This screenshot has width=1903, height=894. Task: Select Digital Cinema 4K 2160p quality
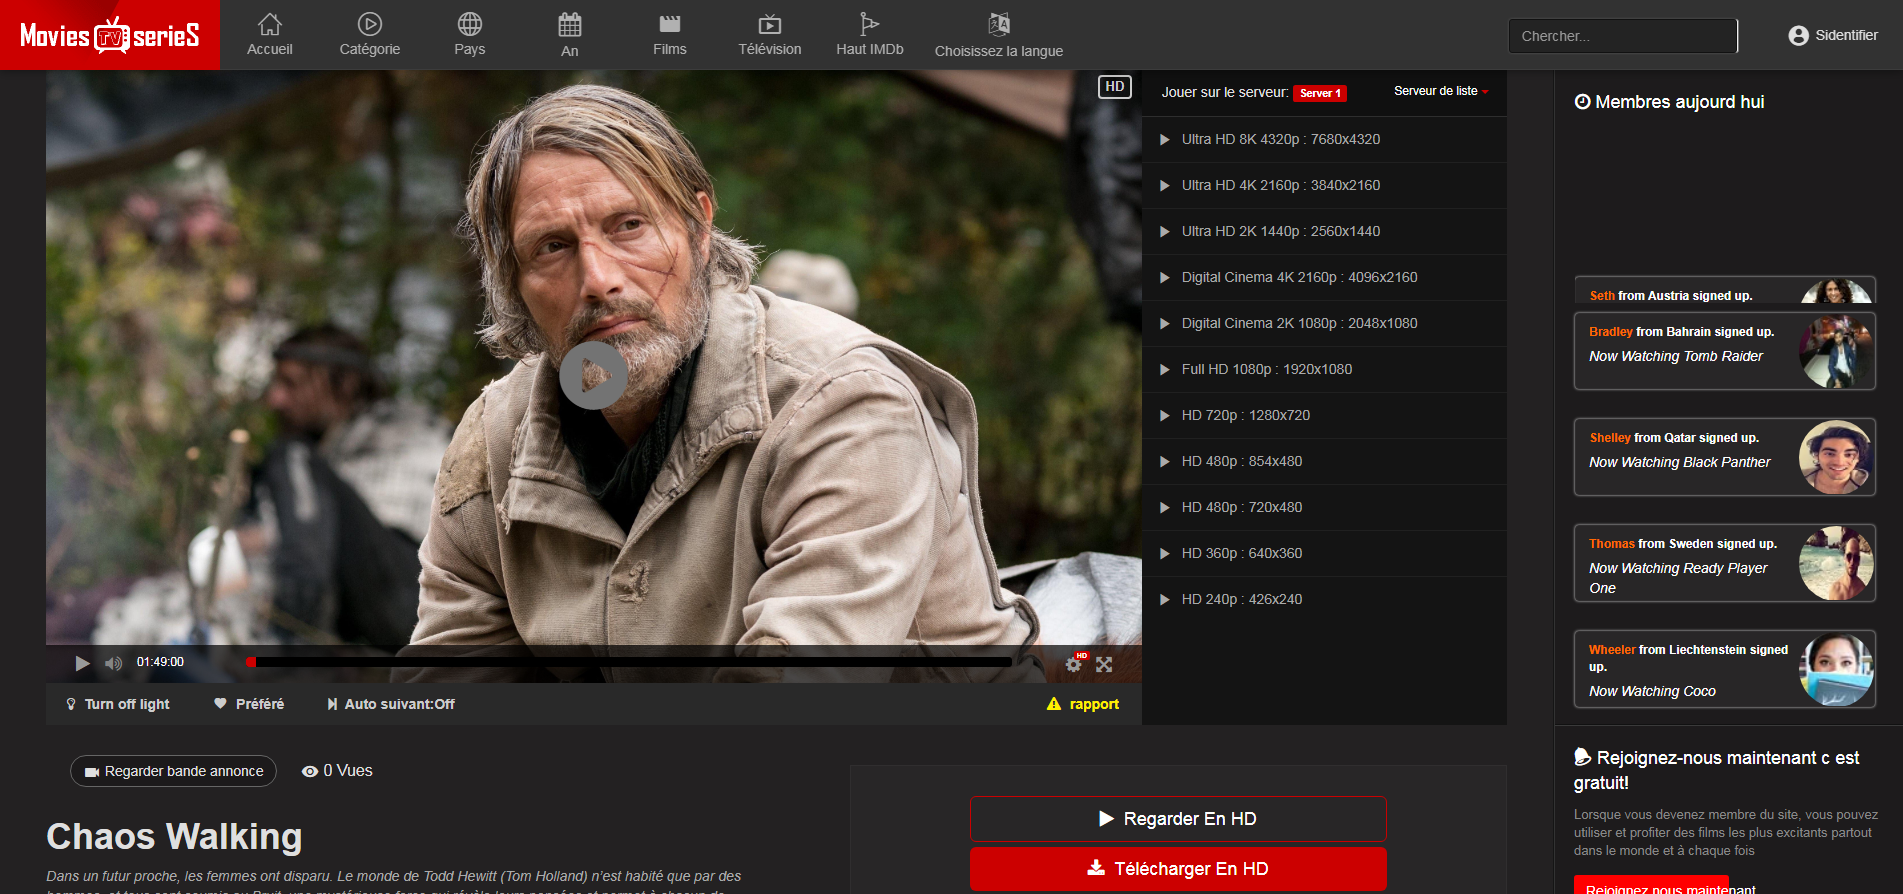1324,277
